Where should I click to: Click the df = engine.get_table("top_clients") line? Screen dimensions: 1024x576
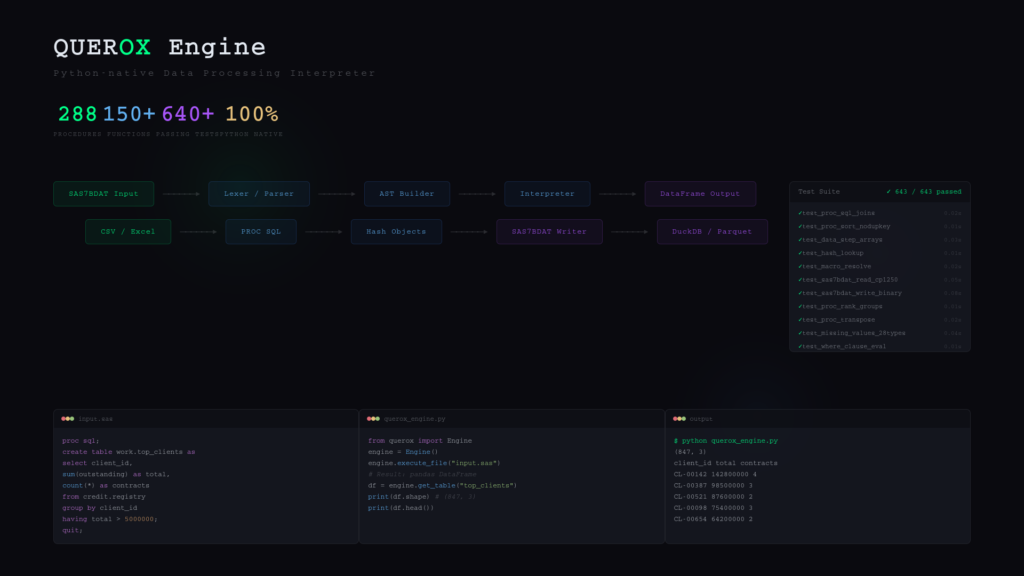442,485
